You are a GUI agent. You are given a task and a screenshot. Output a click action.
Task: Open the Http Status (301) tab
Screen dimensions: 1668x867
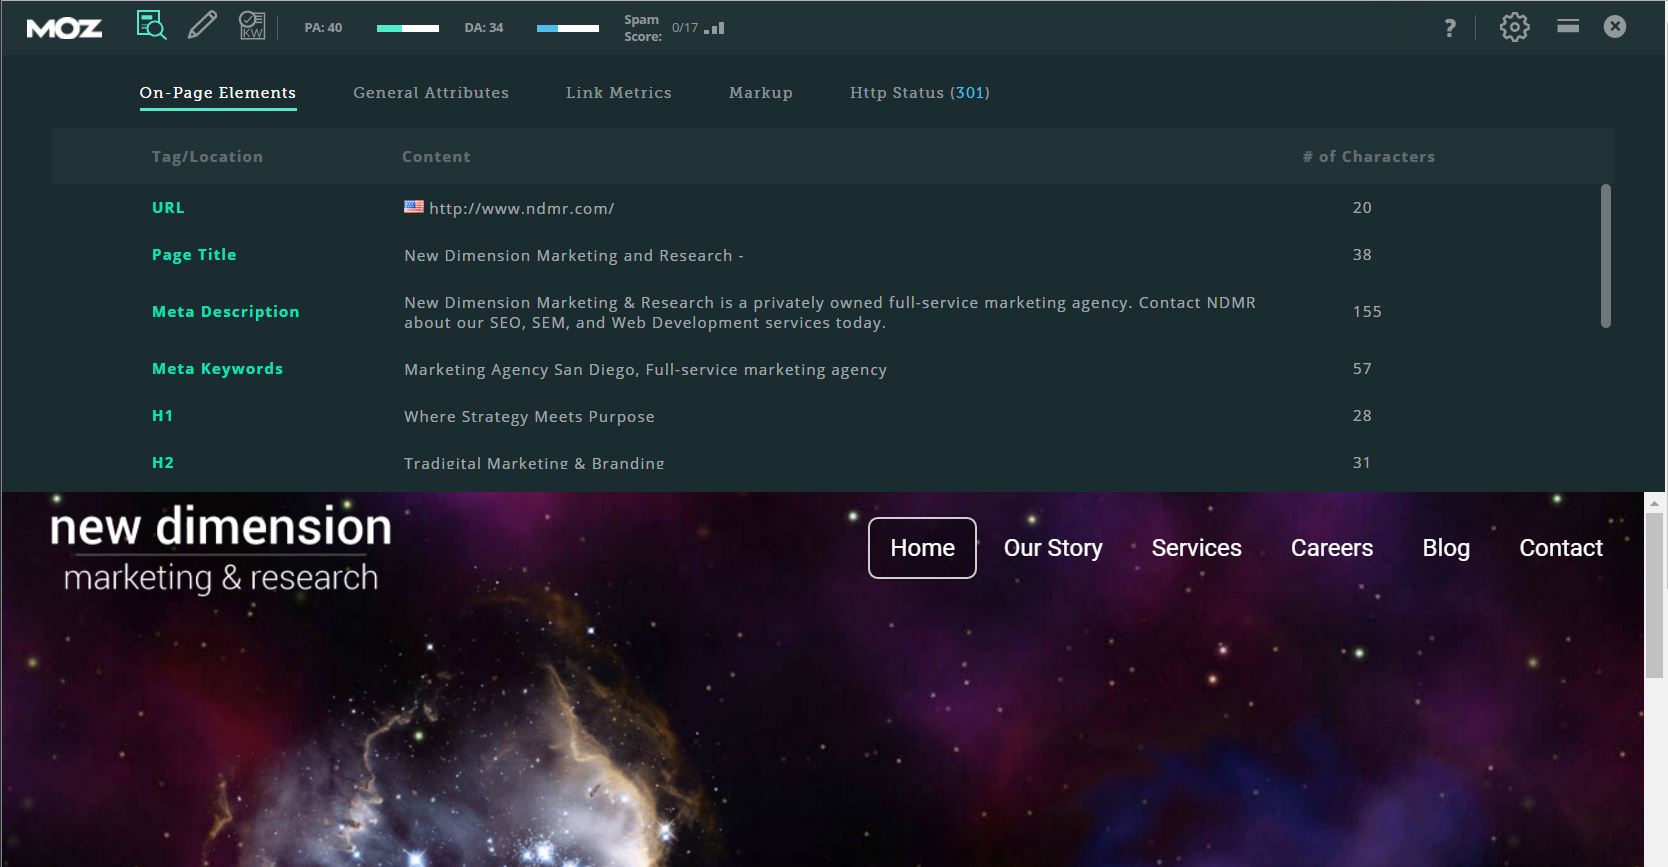(920, 93)
